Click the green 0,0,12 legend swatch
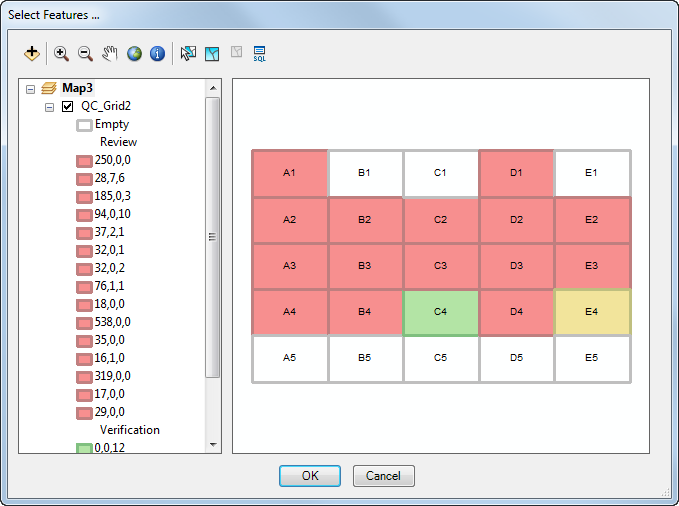Viewport: 679px width, 506px height. click(x=84, y=448)
